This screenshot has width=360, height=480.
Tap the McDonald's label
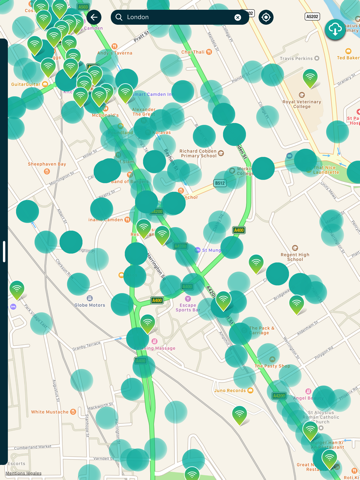click(105, 115)
